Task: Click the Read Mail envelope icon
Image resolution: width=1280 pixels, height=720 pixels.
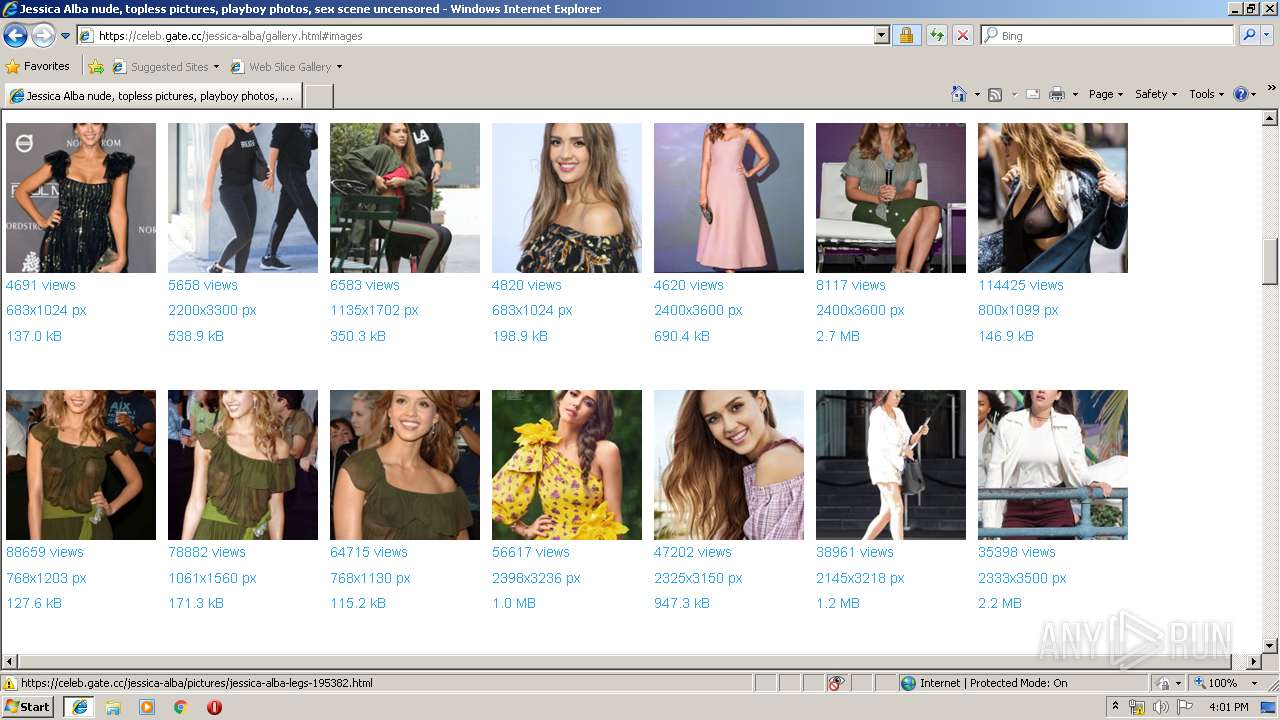Action: click(x=1033, y=94)
